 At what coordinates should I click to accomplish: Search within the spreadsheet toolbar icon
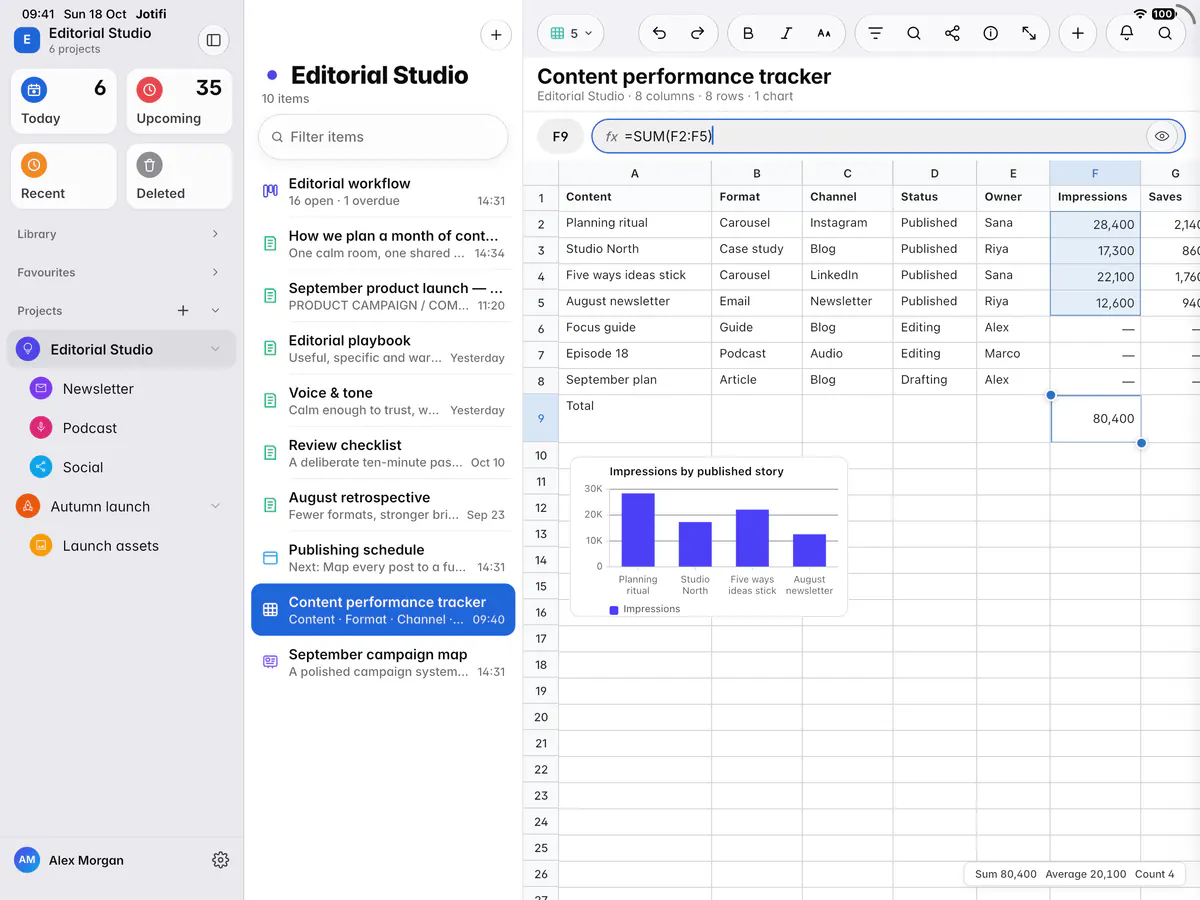point(914,33)
